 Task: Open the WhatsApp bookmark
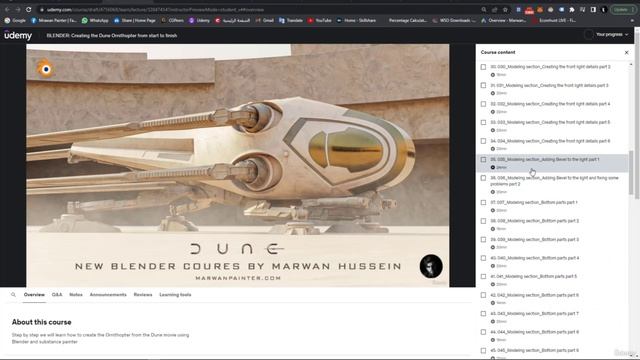(95, 20)
